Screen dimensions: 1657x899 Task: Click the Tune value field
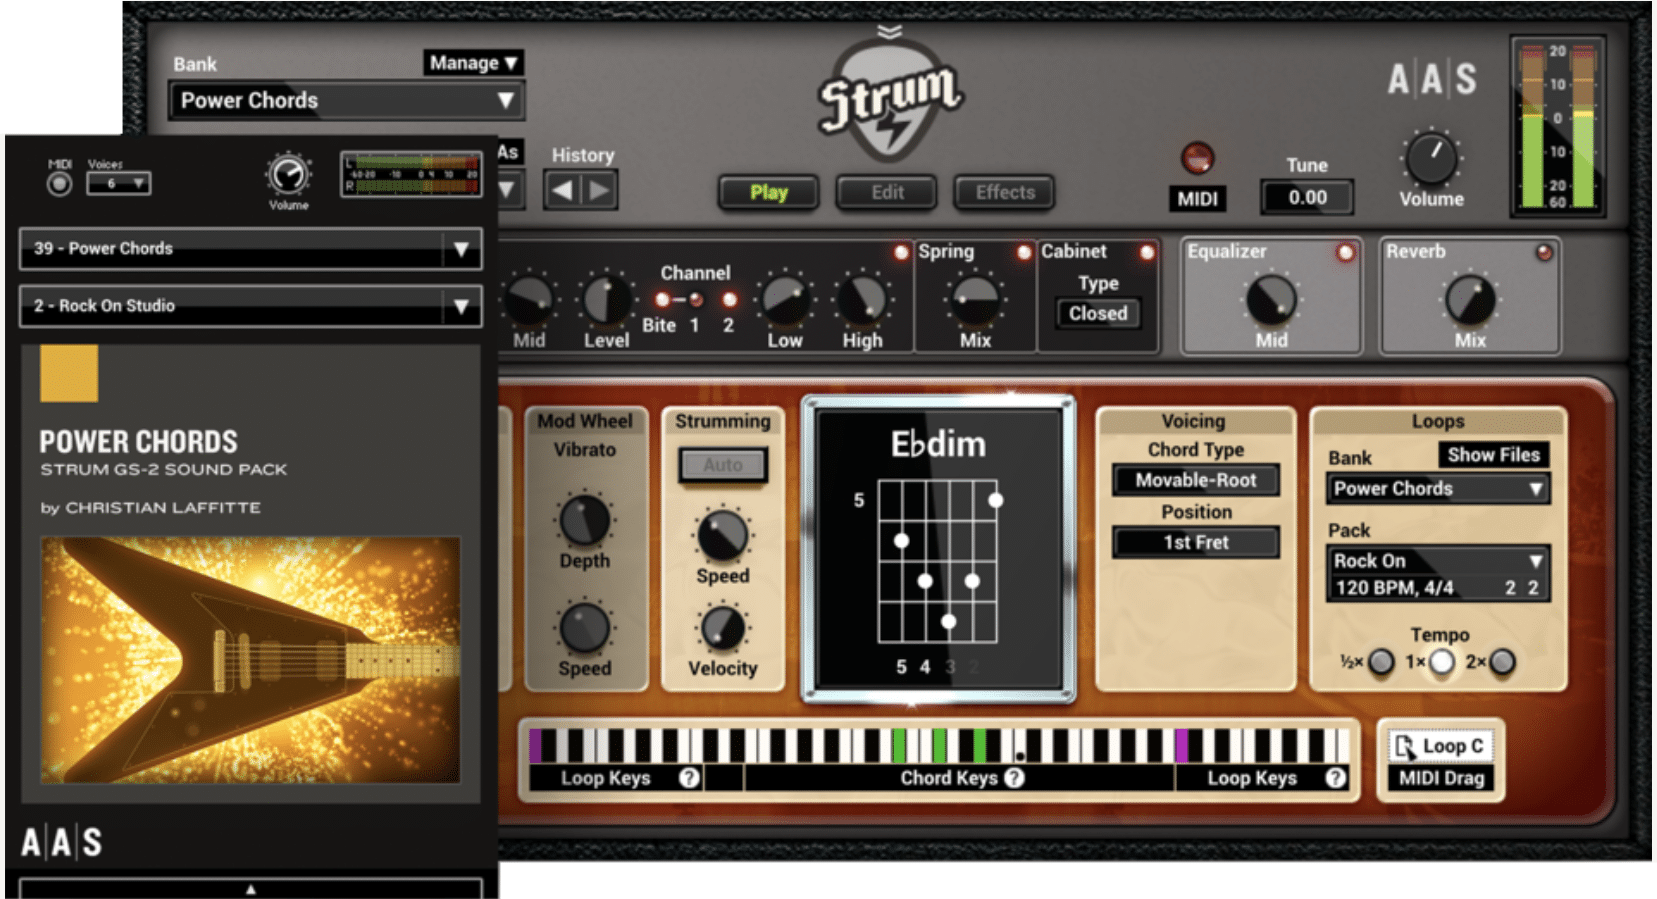[x=1307, y=198]
